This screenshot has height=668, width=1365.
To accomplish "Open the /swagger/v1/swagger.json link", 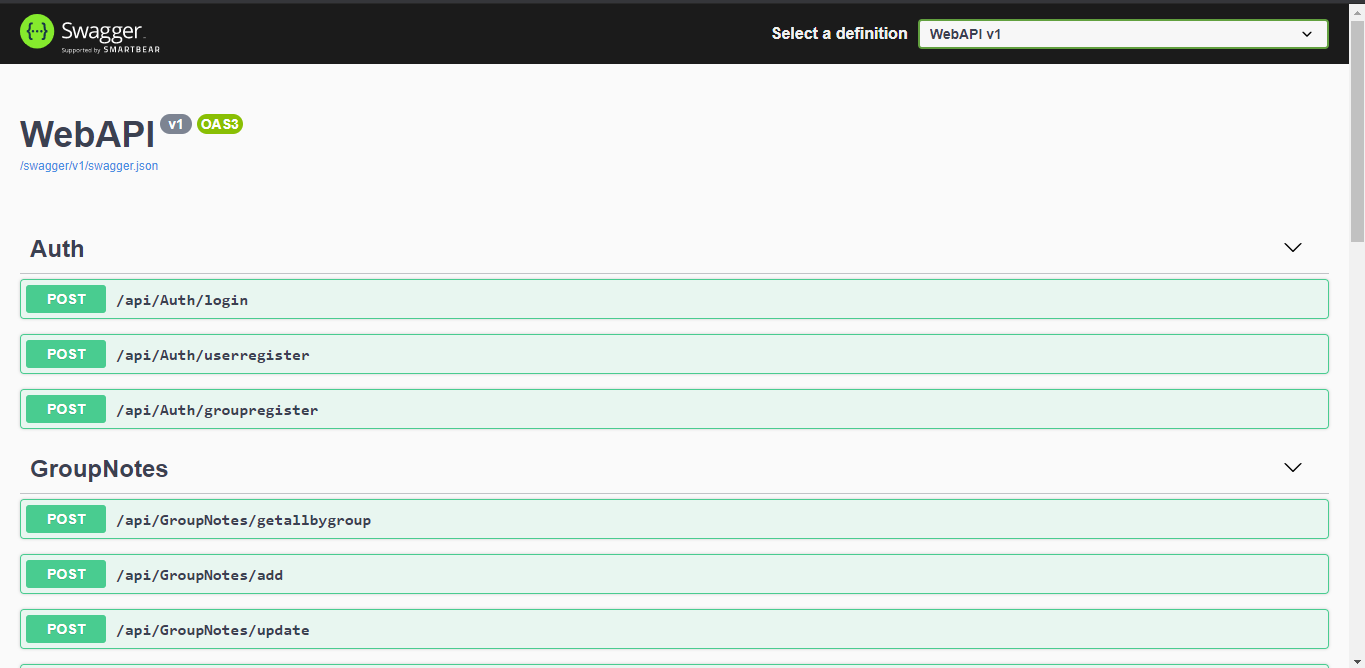I will coord(88,165).
